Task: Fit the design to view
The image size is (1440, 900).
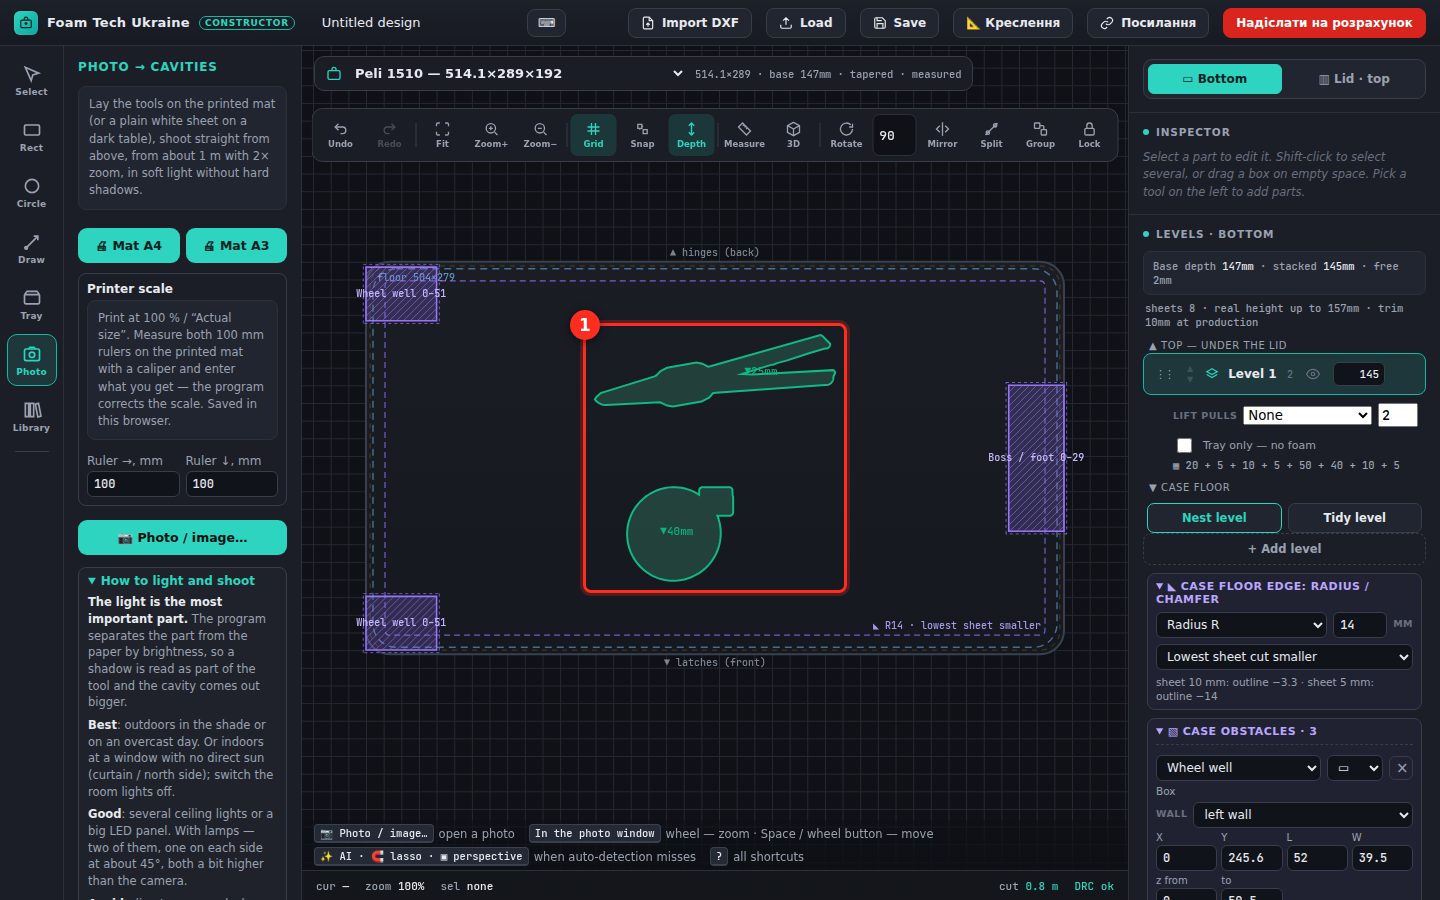Action: (x=442, y=135)
